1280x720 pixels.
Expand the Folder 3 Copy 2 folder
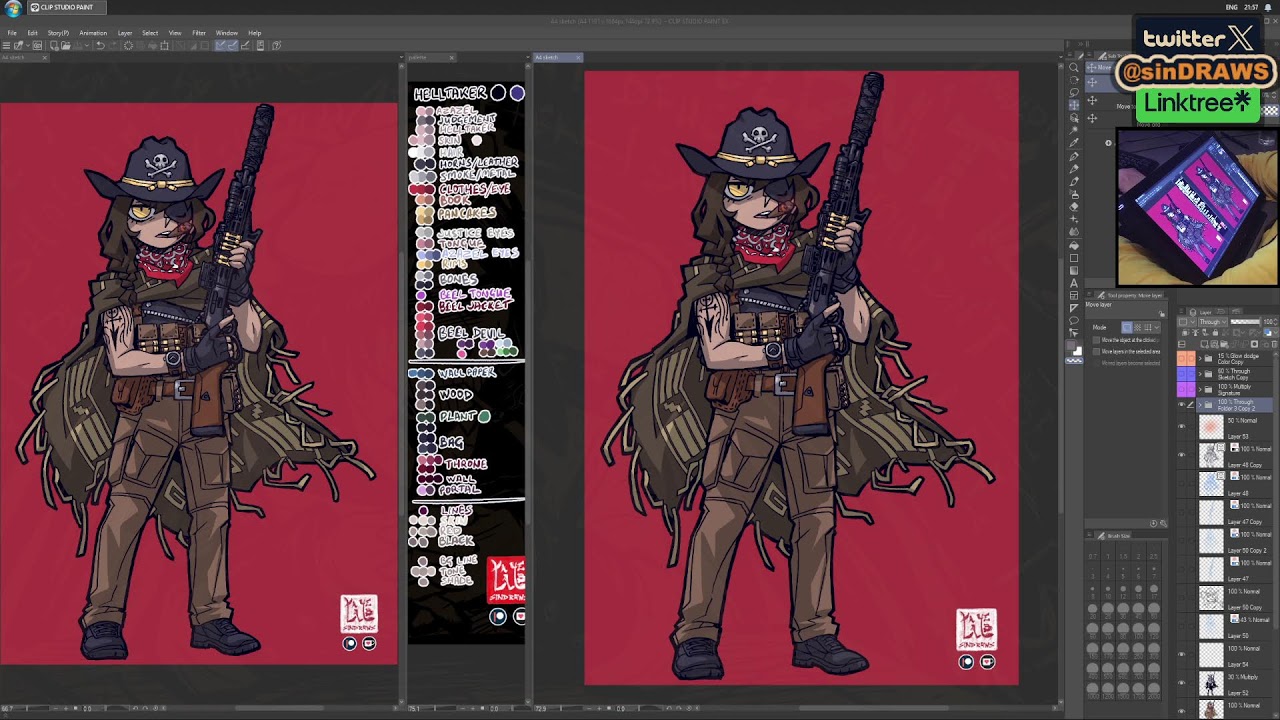(x=1200, y=404)
